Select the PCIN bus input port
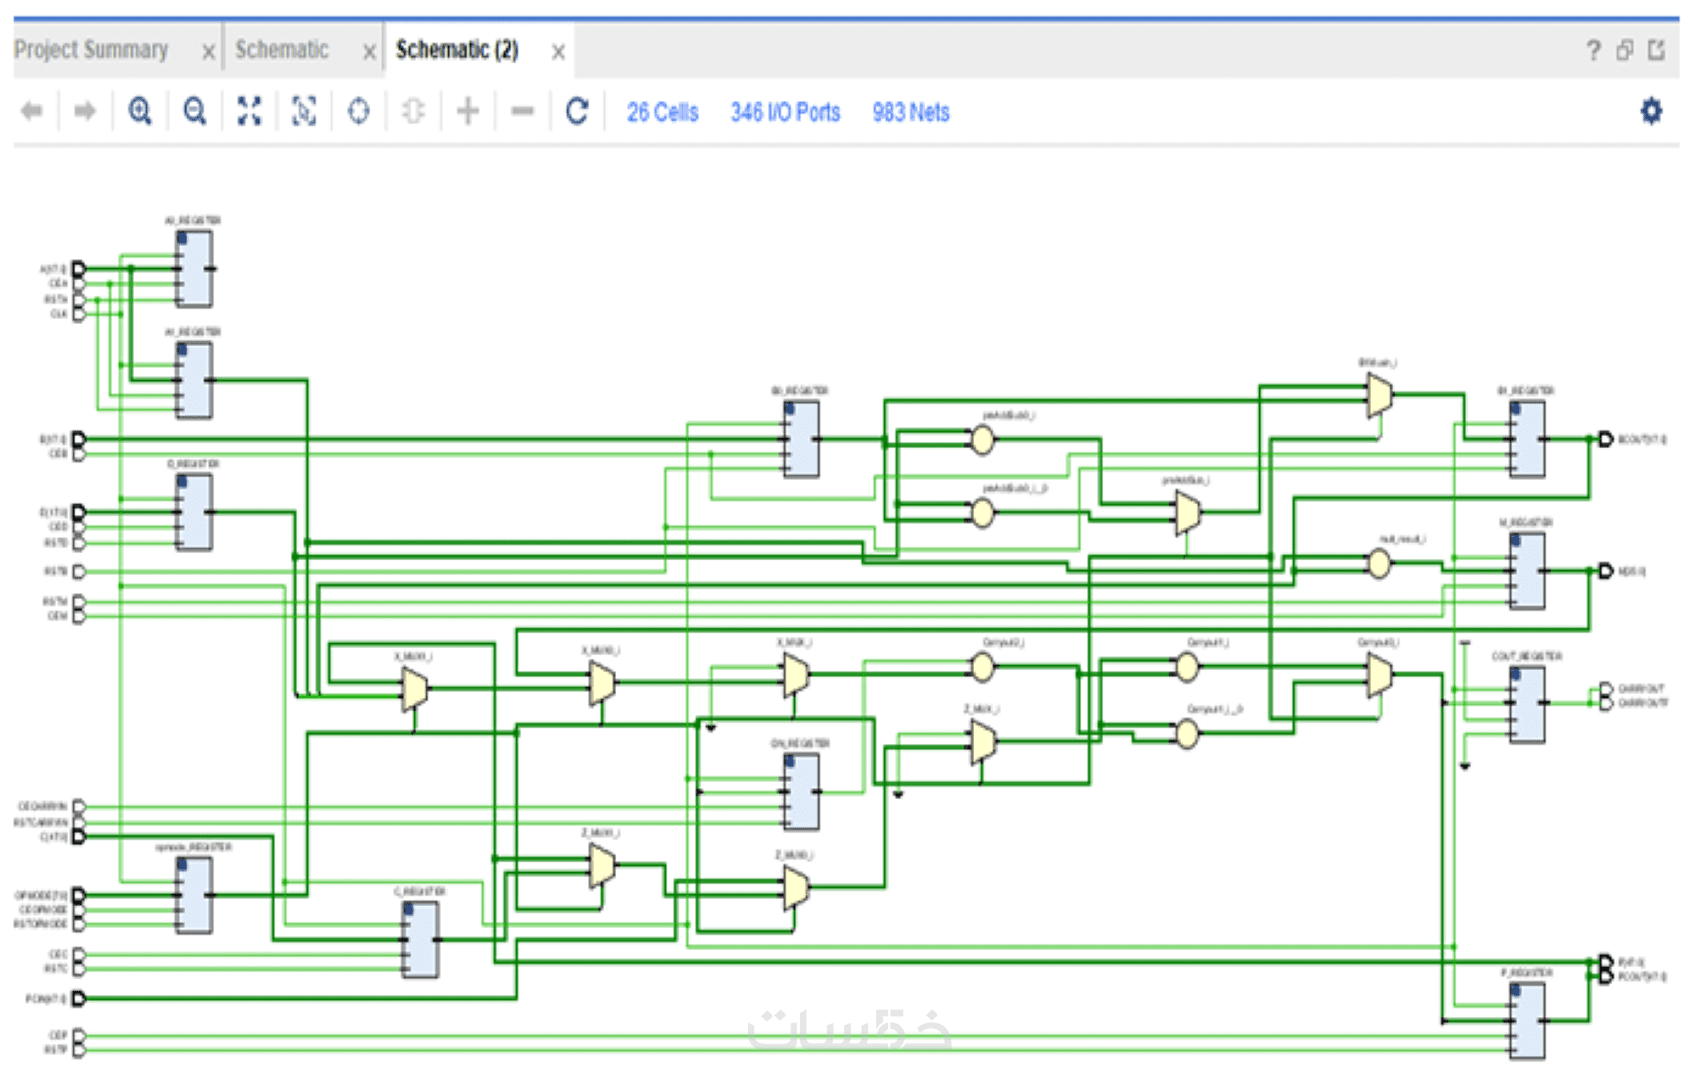1700x1072 pixels. click(x=78, y=998)
